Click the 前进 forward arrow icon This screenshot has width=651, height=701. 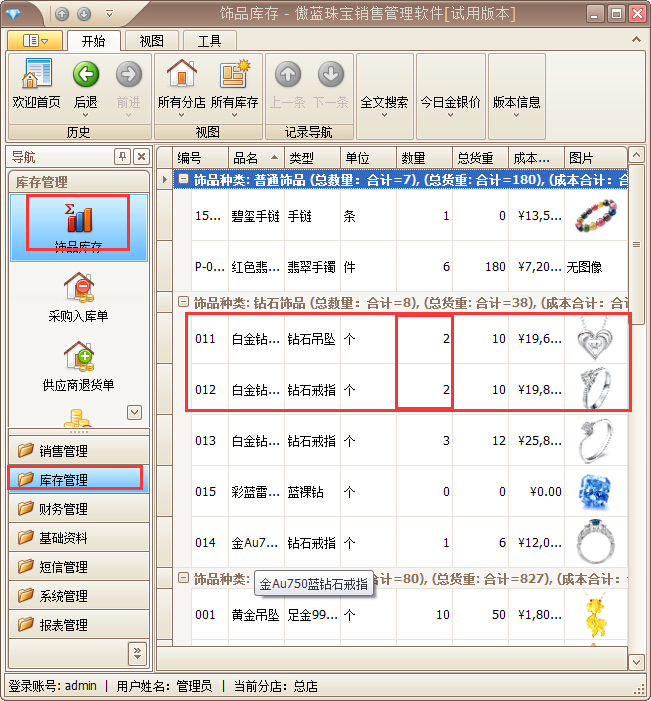click(128, 74)
